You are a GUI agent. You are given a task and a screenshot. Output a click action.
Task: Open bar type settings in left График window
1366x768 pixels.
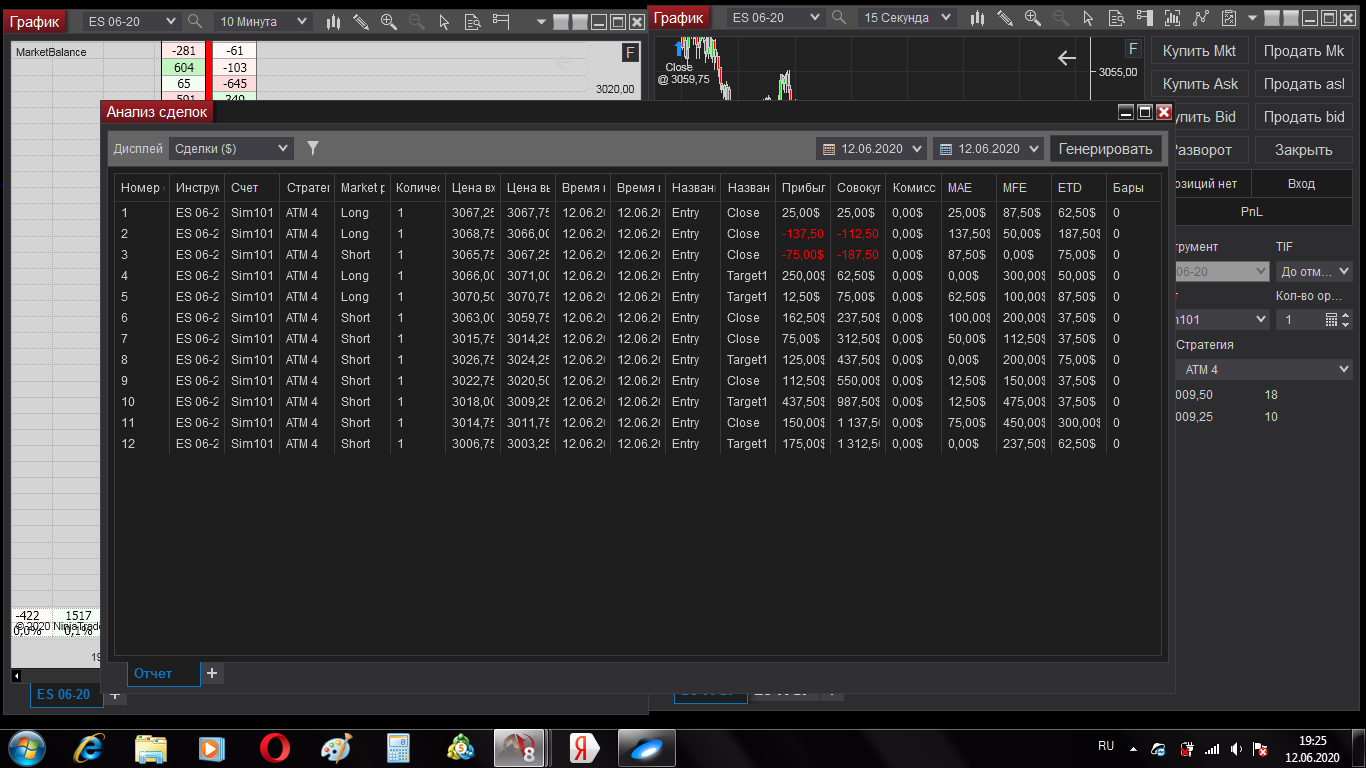[x=334, y=21]
